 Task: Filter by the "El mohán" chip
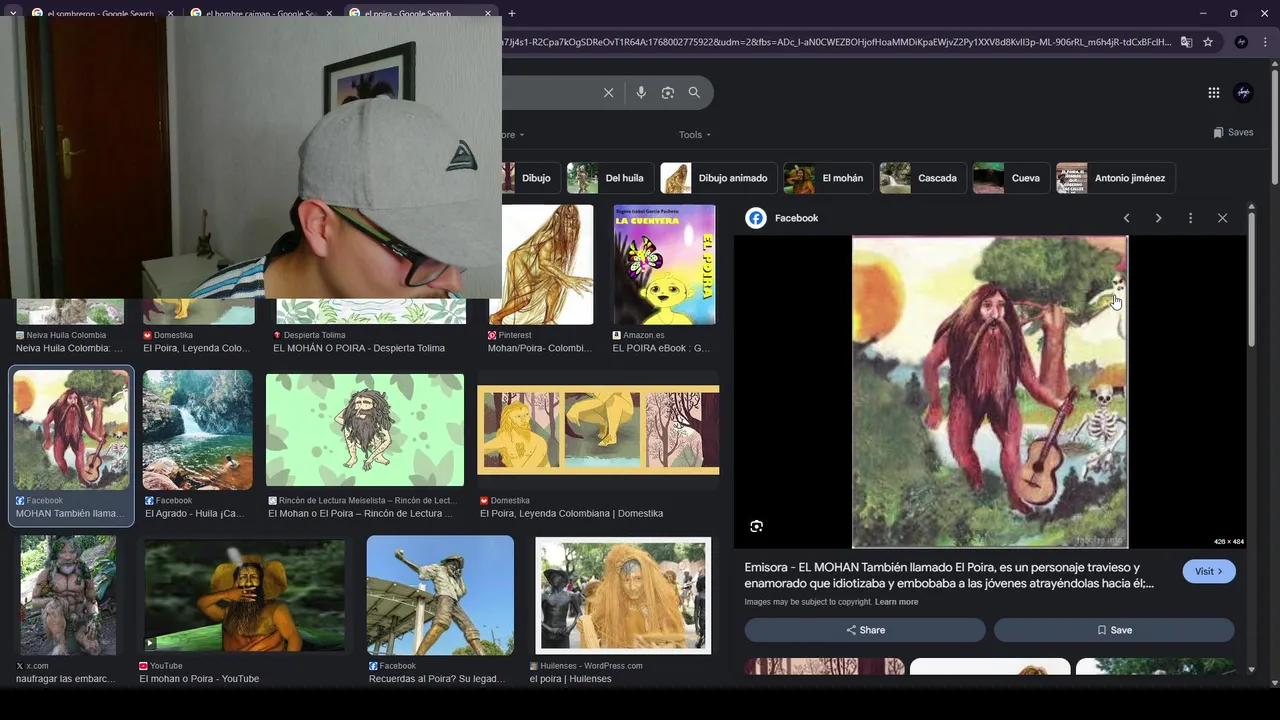coord(828,178)
